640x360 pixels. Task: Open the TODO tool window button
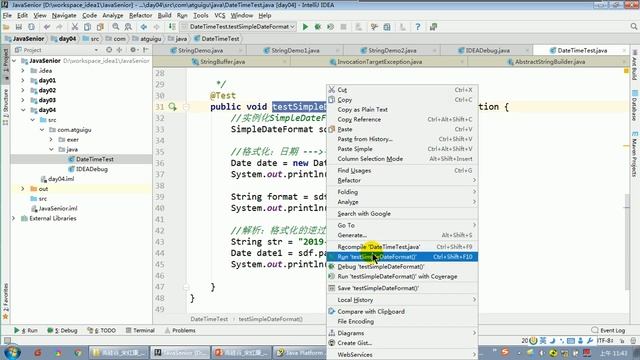(x=102, y=331)
